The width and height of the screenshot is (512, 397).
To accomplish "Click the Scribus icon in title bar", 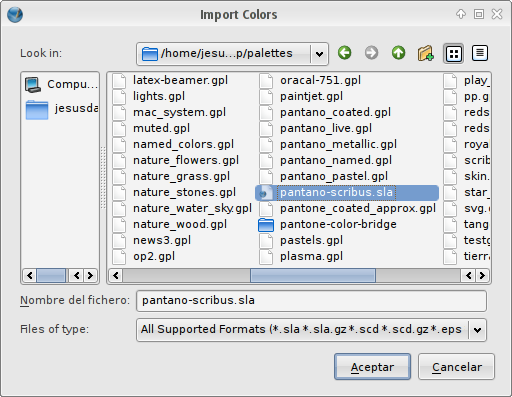I will click(x=15, y=15).
